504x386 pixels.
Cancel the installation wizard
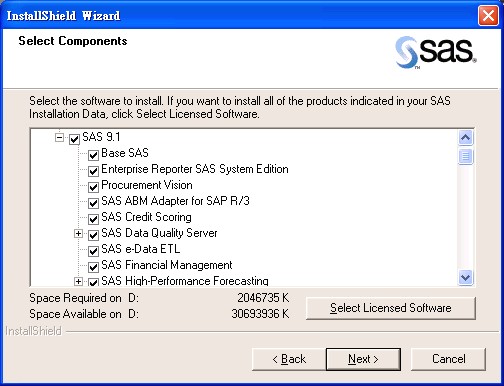pyautogui.click(x=448, y=359)
